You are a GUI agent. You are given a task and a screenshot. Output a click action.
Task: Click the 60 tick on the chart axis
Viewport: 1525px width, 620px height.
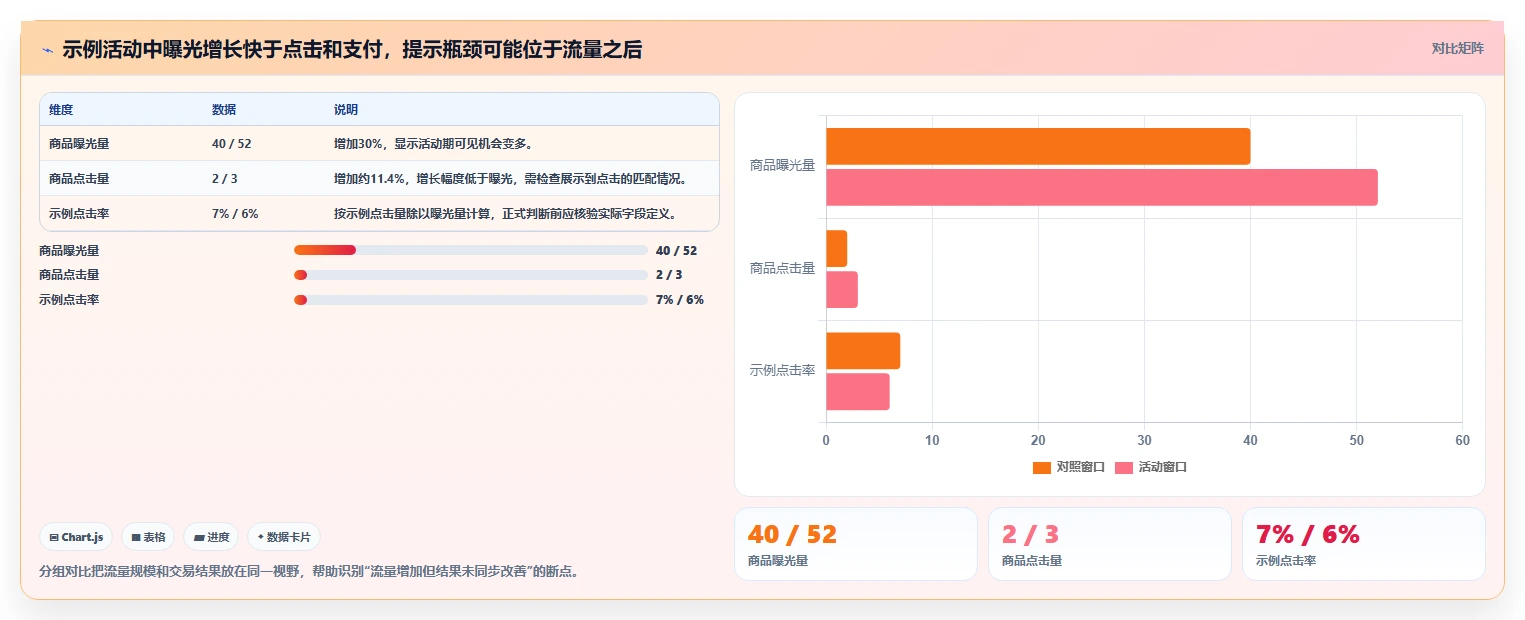click(x=1462, y=440)
